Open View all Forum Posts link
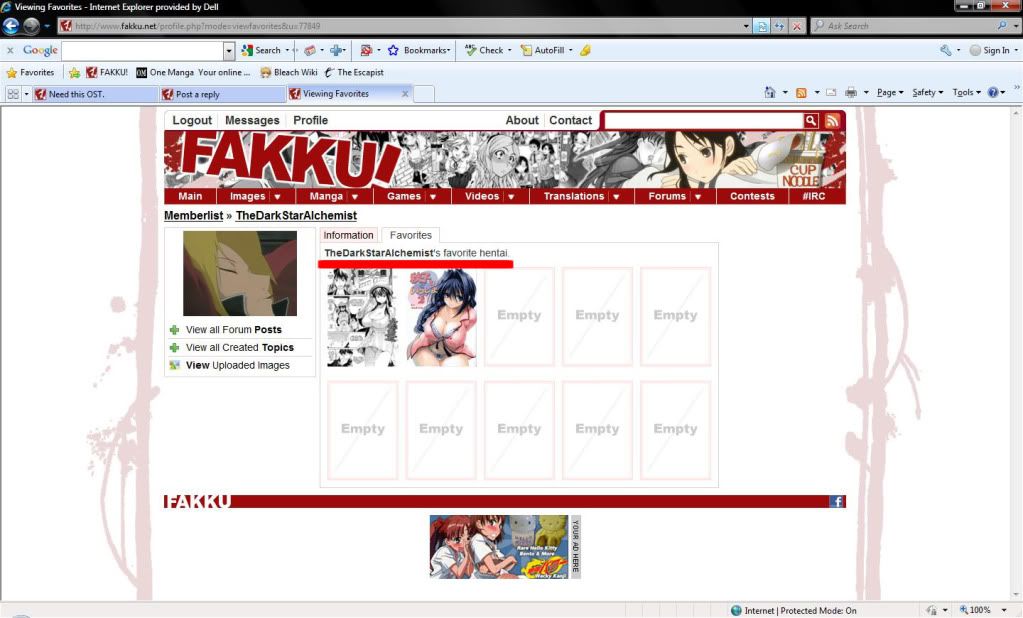1023x618 pixels. click(233, 329)
